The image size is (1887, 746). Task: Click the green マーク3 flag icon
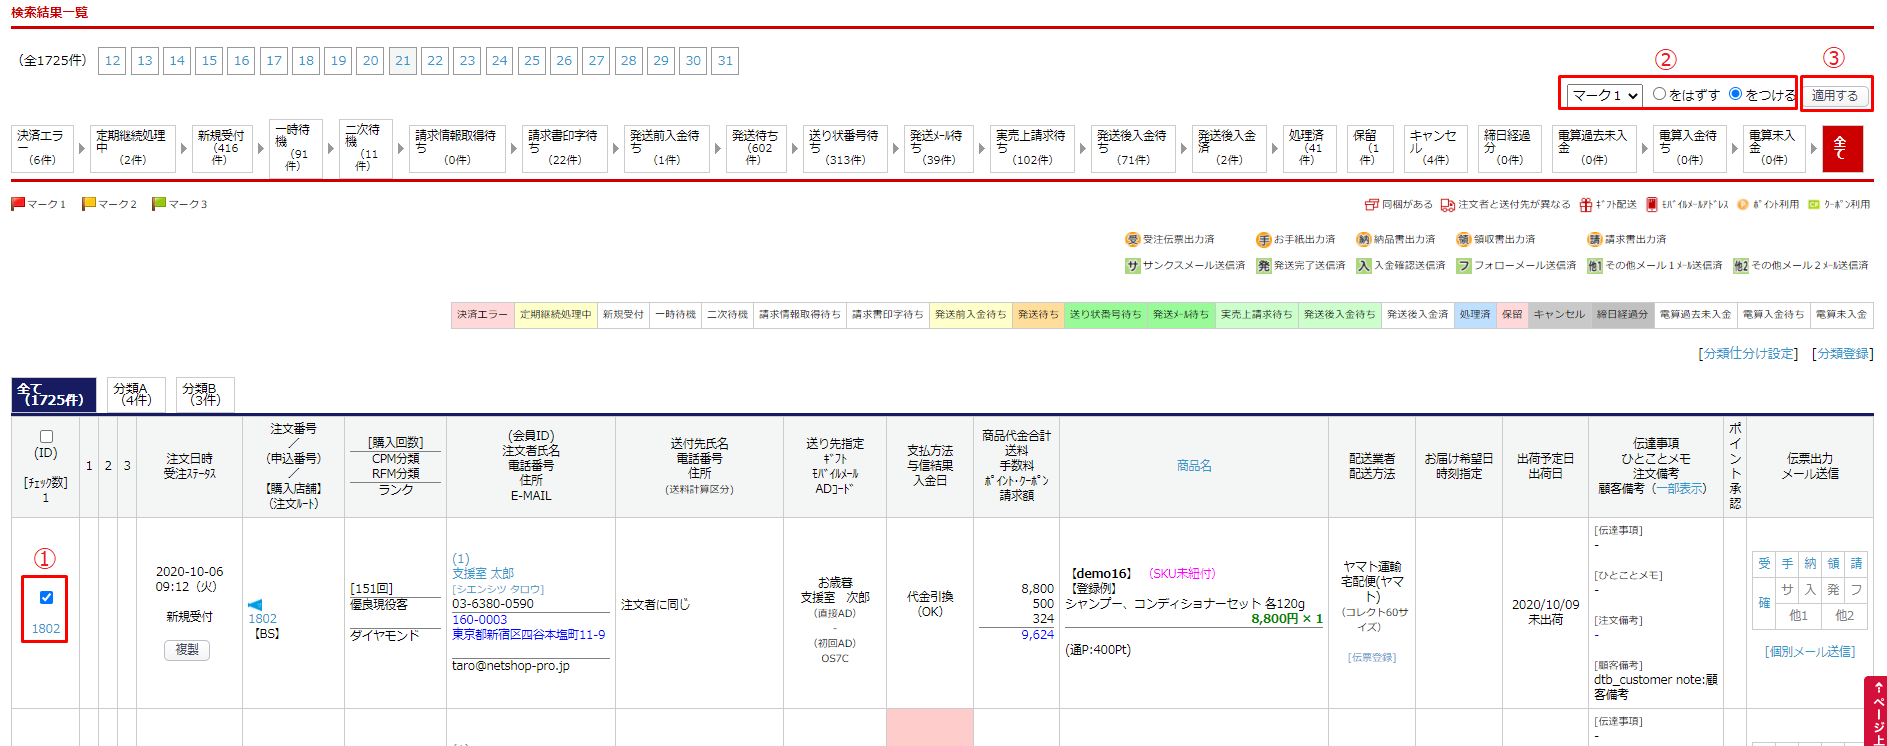pos(159,204)
